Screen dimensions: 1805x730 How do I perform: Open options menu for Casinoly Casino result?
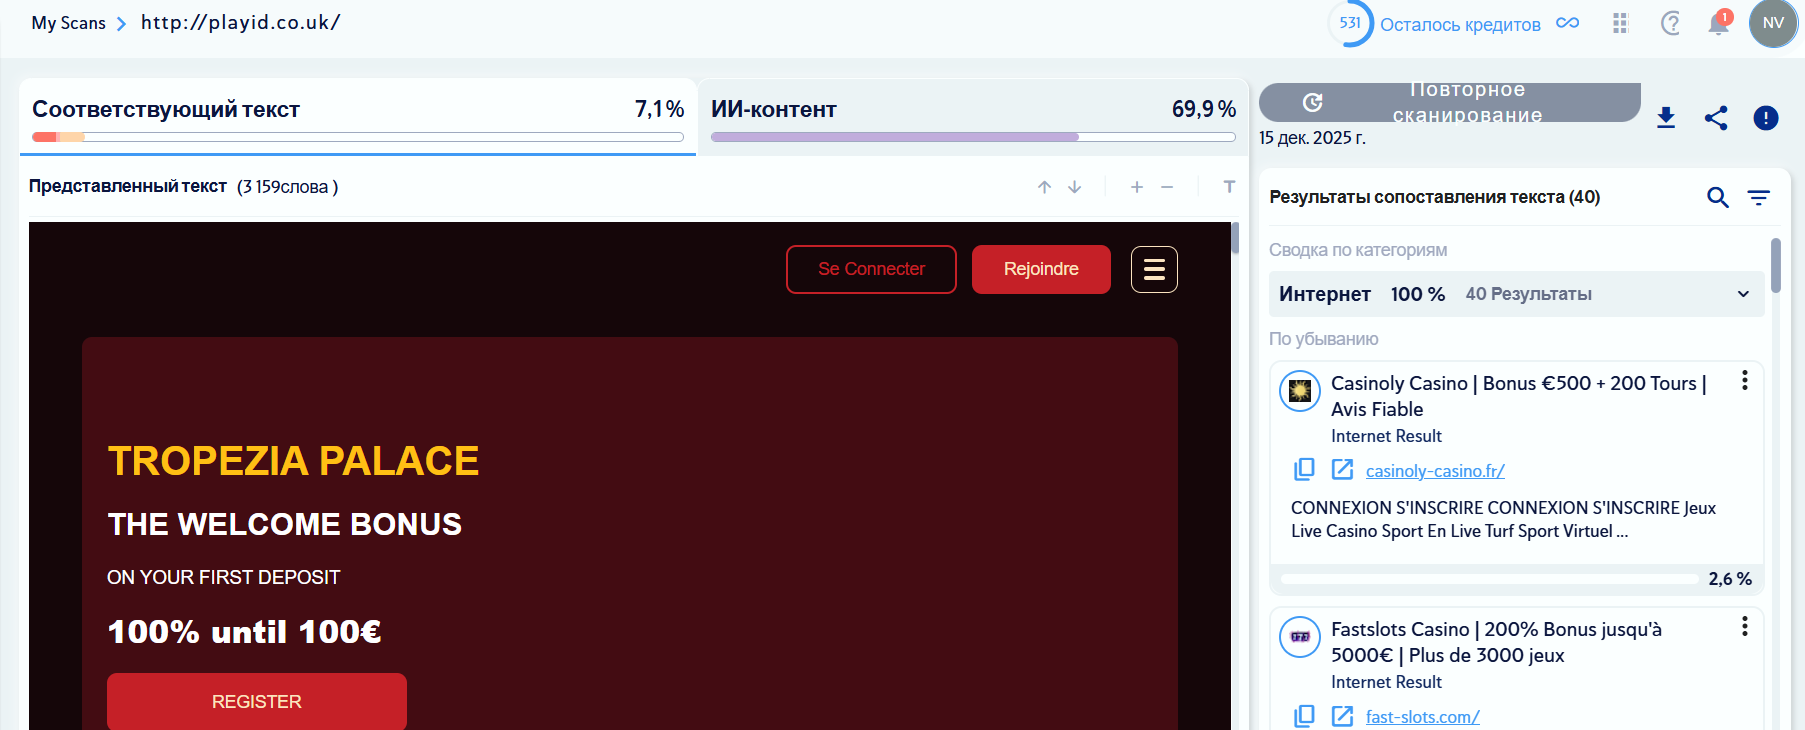coord(1745,380)
